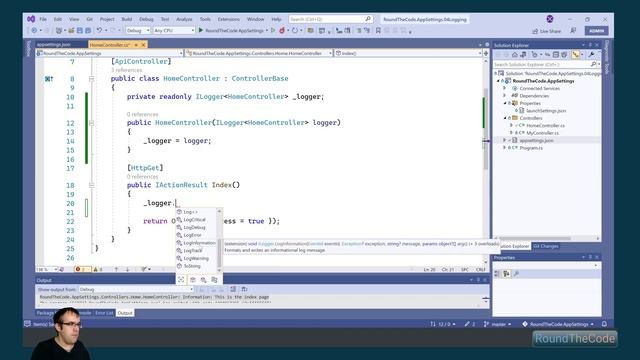
Task: Click the word wrap icon in Output toolbar
Action: pyautogui.click(x=244, y=289)
